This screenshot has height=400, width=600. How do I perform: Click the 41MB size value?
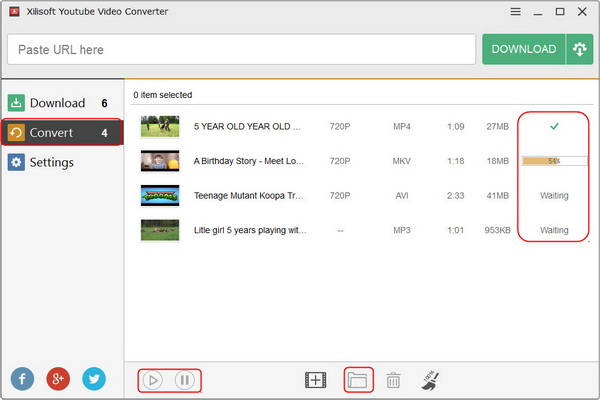pyautogui.click(x=497, y=196)
